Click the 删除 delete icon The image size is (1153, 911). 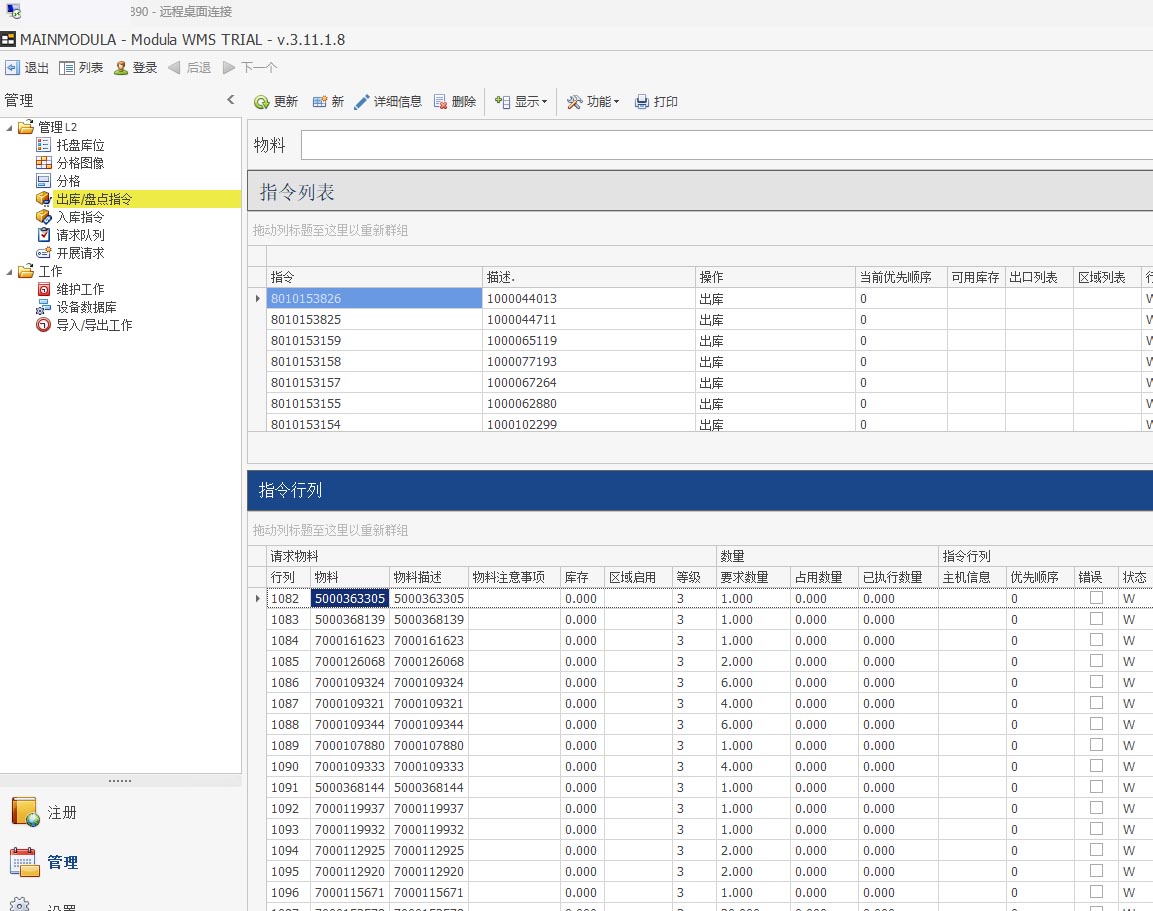coord(441,102)
